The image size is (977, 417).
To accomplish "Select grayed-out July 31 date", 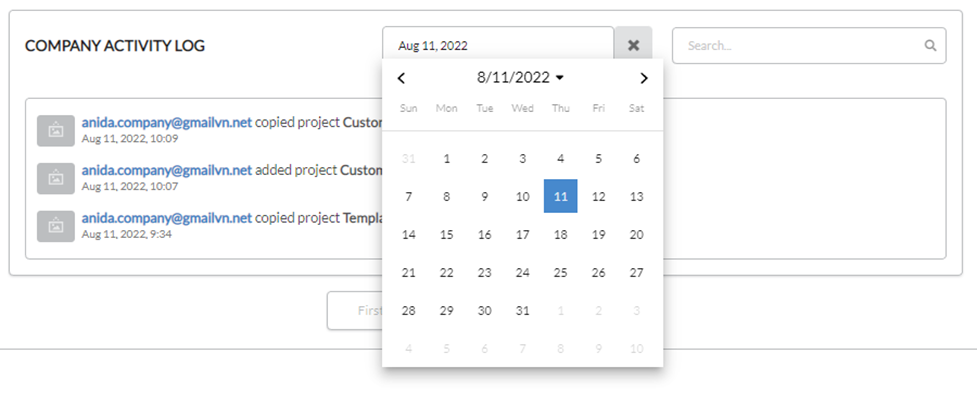I will (x=409, y=158).
